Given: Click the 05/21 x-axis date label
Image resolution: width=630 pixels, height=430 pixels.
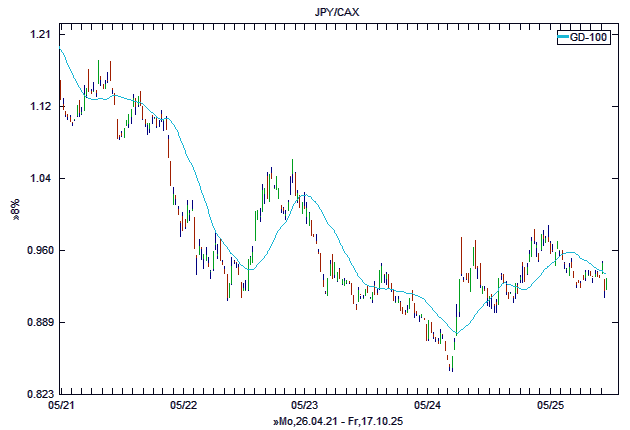Looking at the screenshot, I should tap(60, 406).
